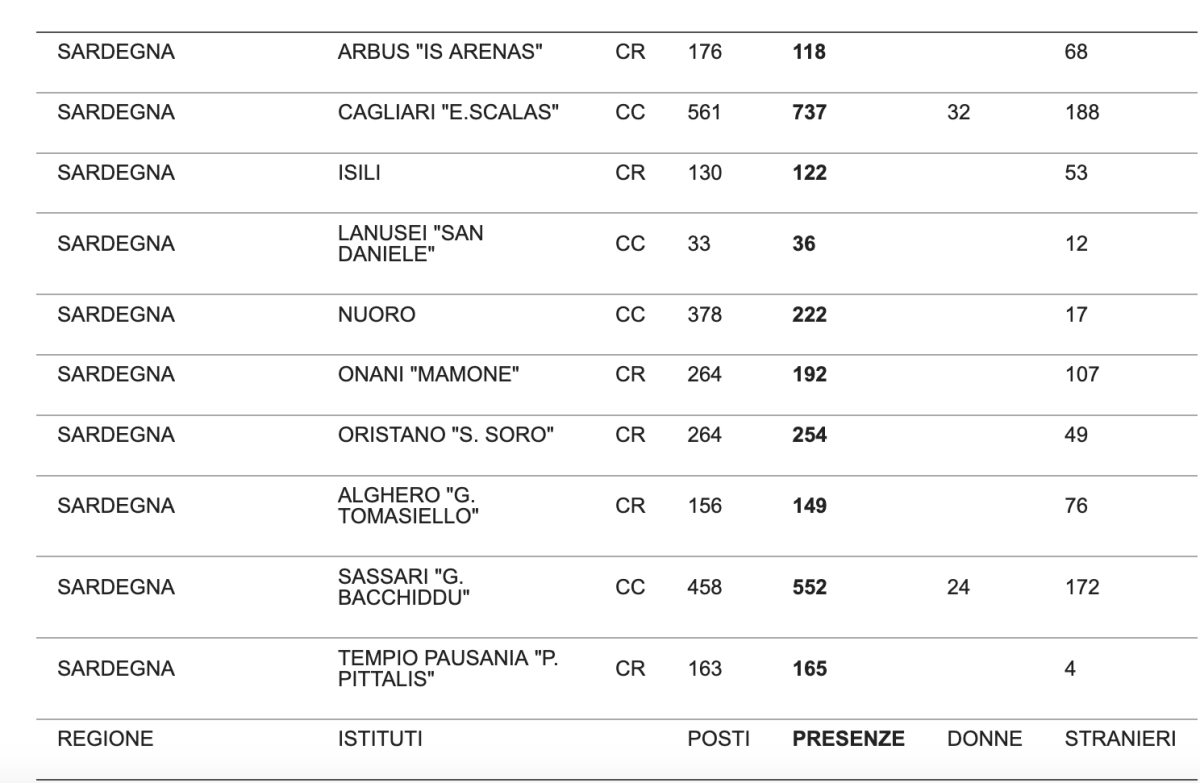
Task: Click the PRESENZE column label
Action: pos(848,740)
